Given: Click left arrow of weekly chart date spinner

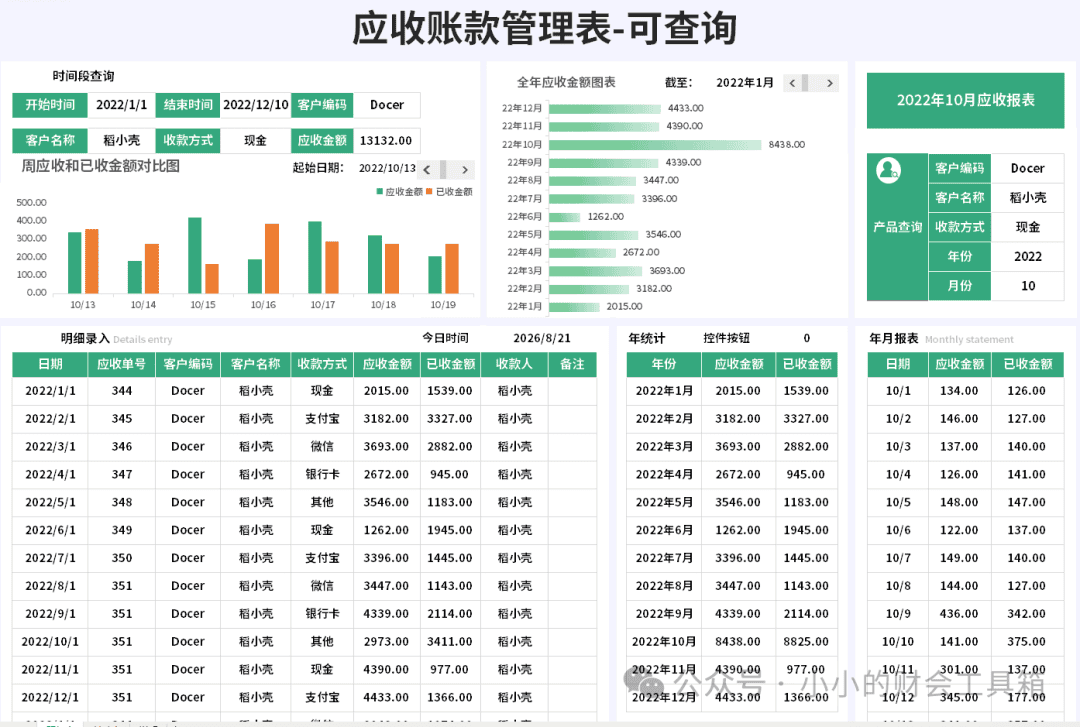Looking at the screenshot, I should 427,170.
